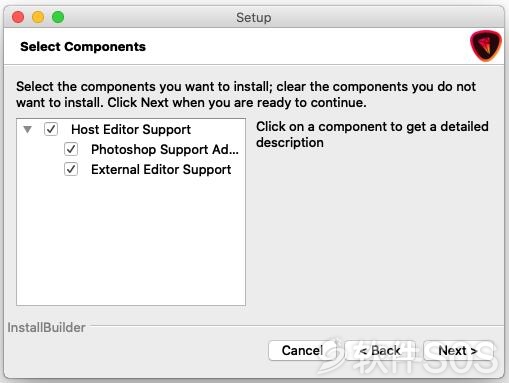Image resolution: width=509 pixels, height=383 pixels.
Task: Continue with the Next > button
Action: point(458,350)
